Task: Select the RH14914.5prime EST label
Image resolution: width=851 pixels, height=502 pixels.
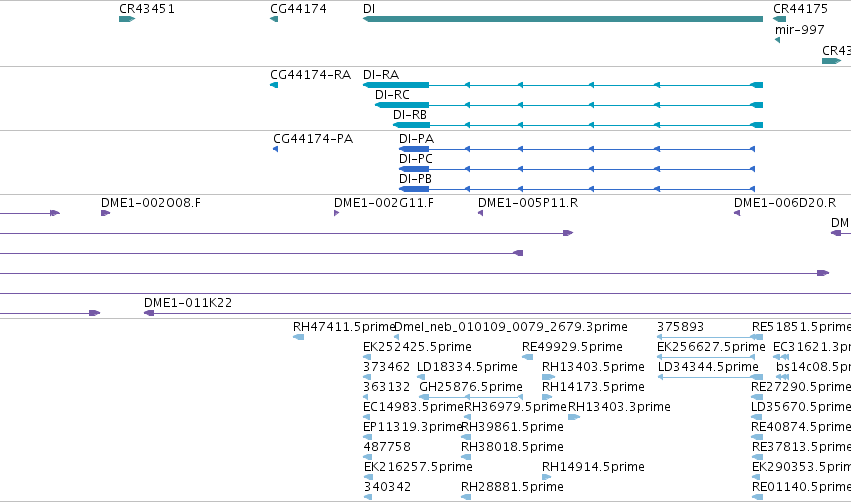Action: 593,466
